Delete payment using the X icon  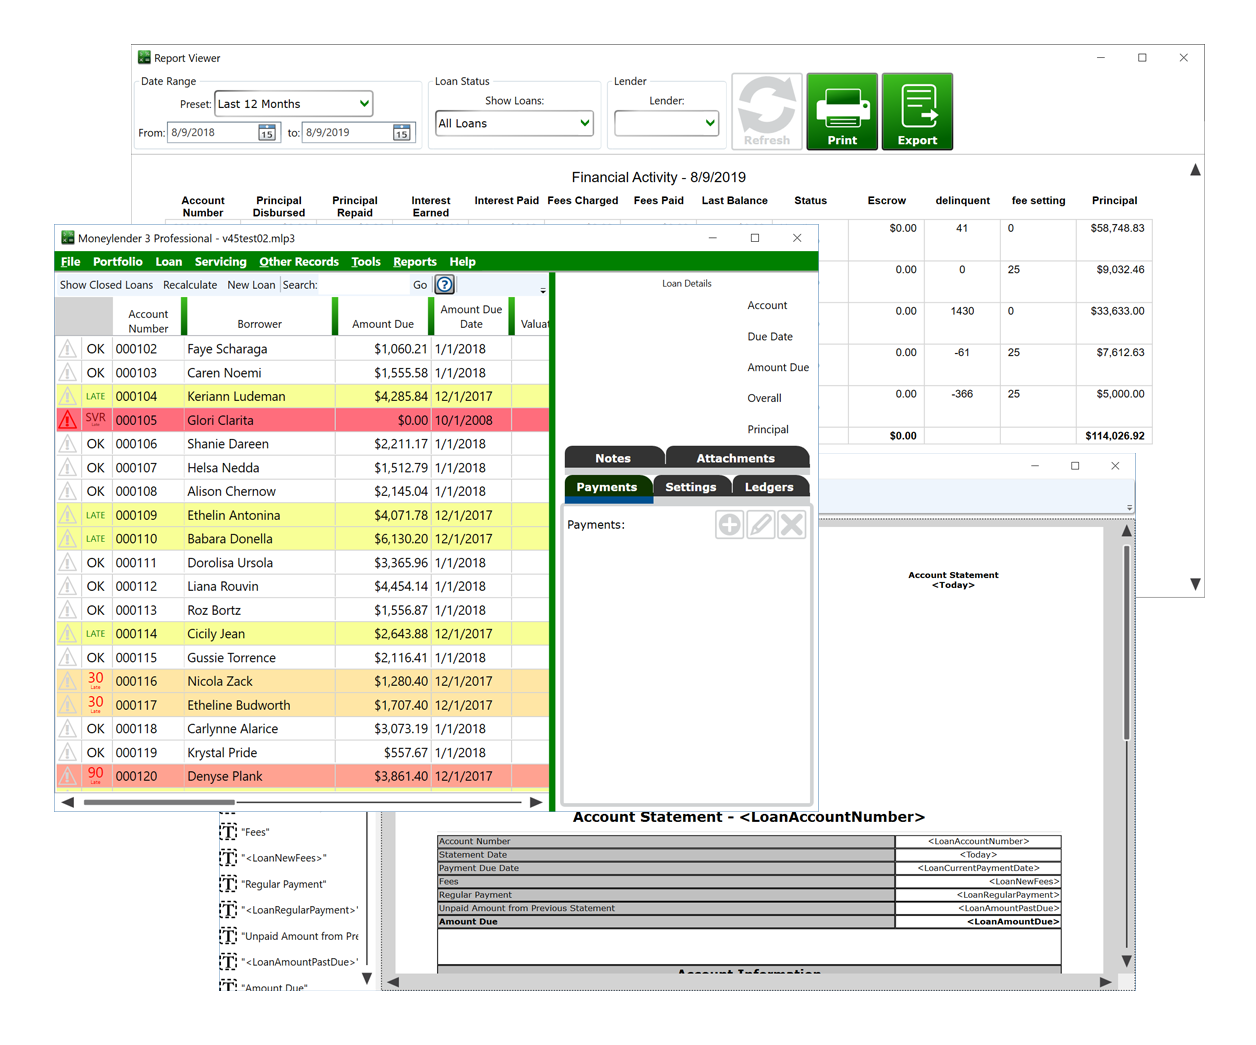792,525
